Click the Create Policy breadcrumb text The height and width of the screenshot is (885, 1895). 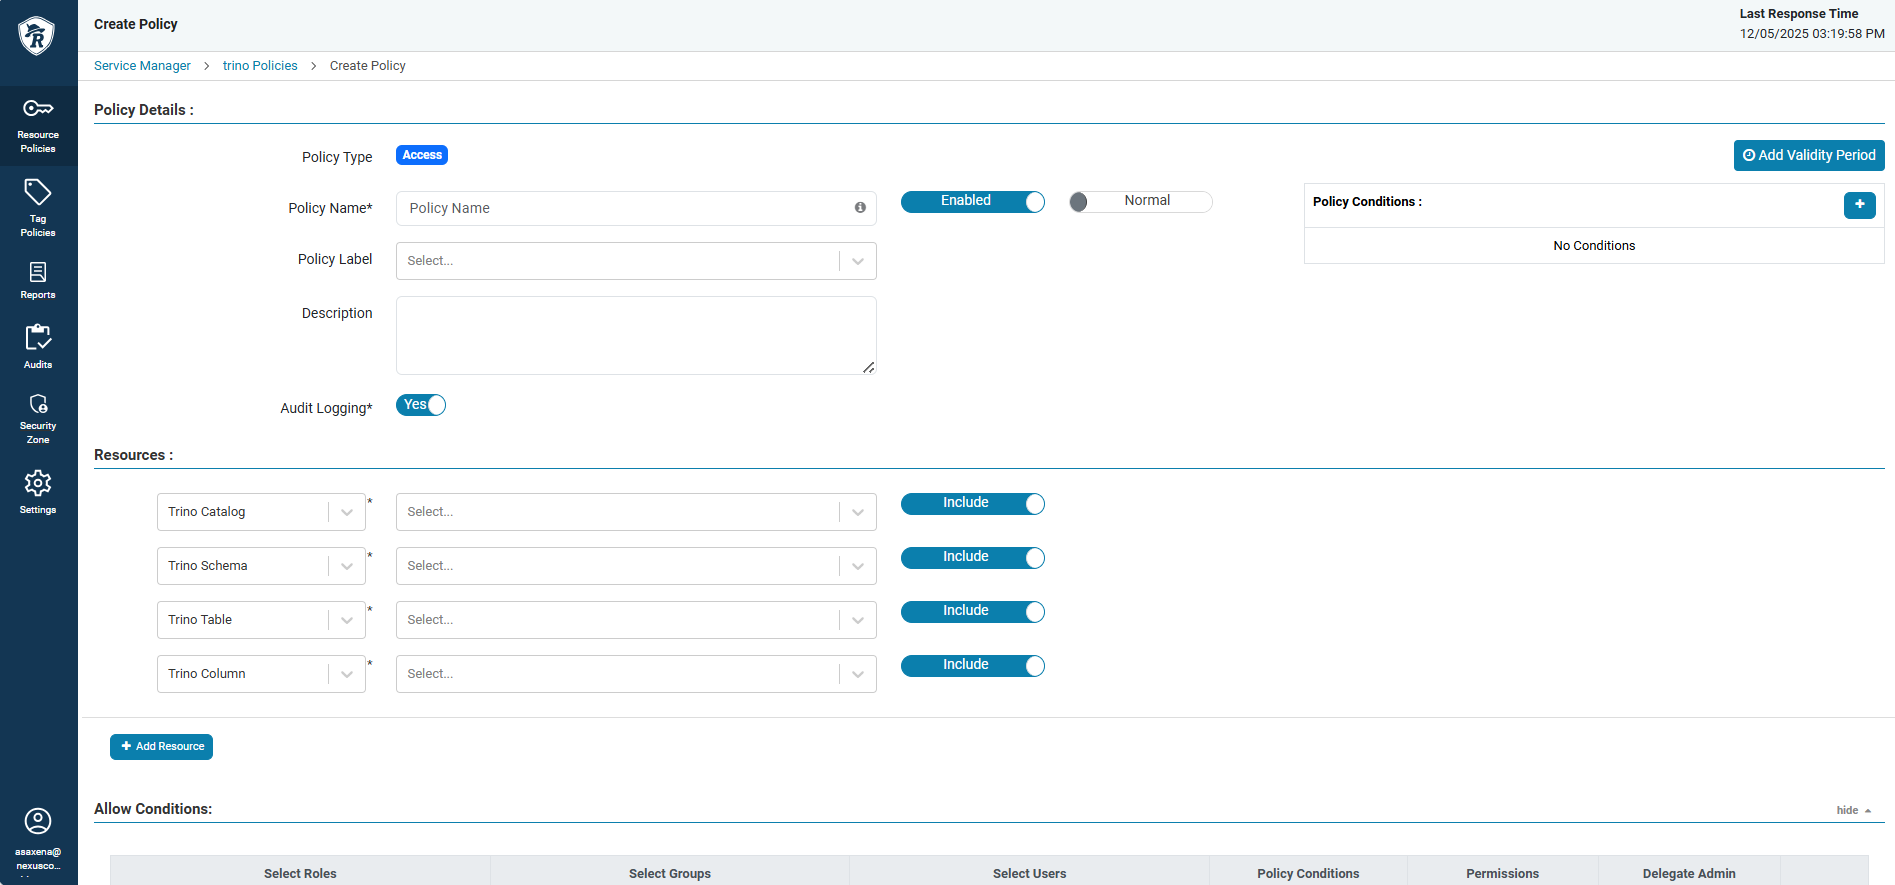coord(368,66)
